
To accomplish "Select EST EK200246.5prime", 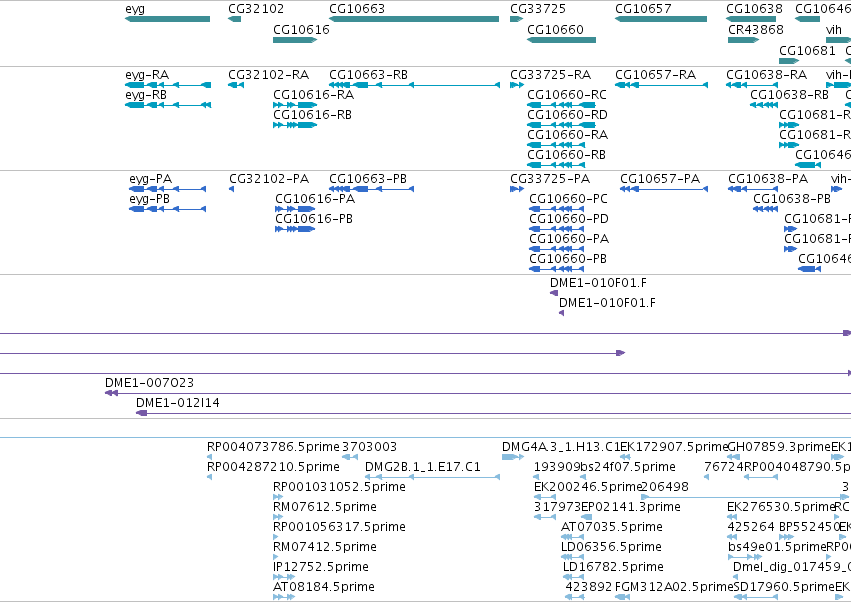I will 588,487.
